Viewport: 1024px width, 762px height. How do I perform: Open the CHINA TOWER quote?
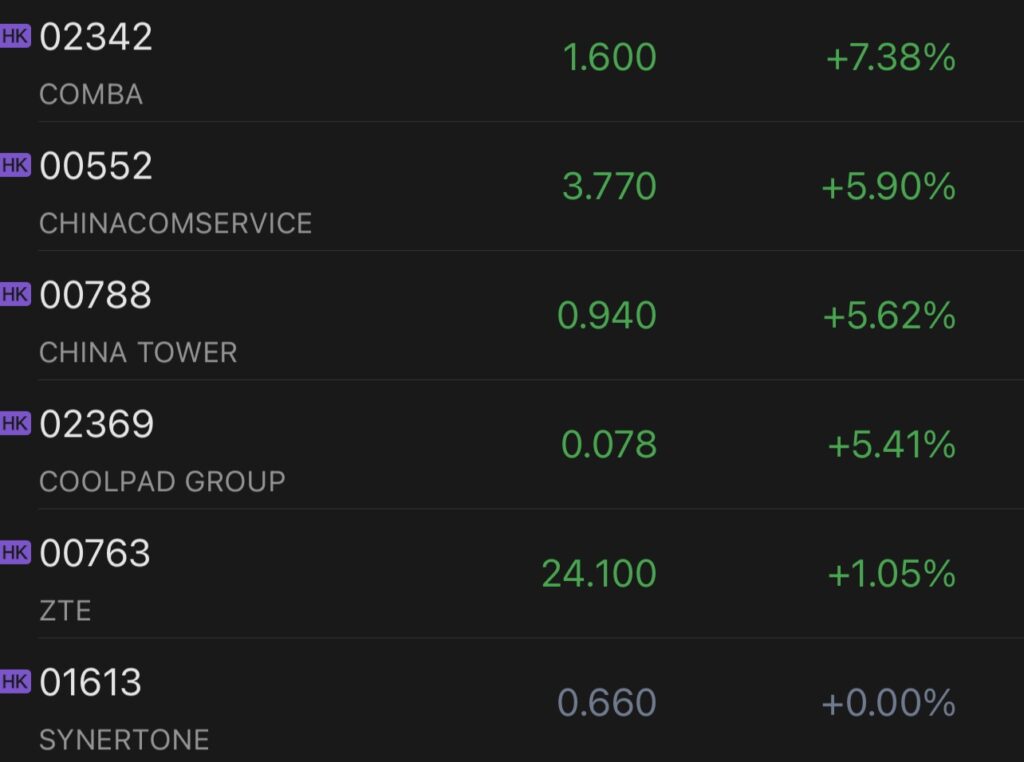click(x=137, y=353)
